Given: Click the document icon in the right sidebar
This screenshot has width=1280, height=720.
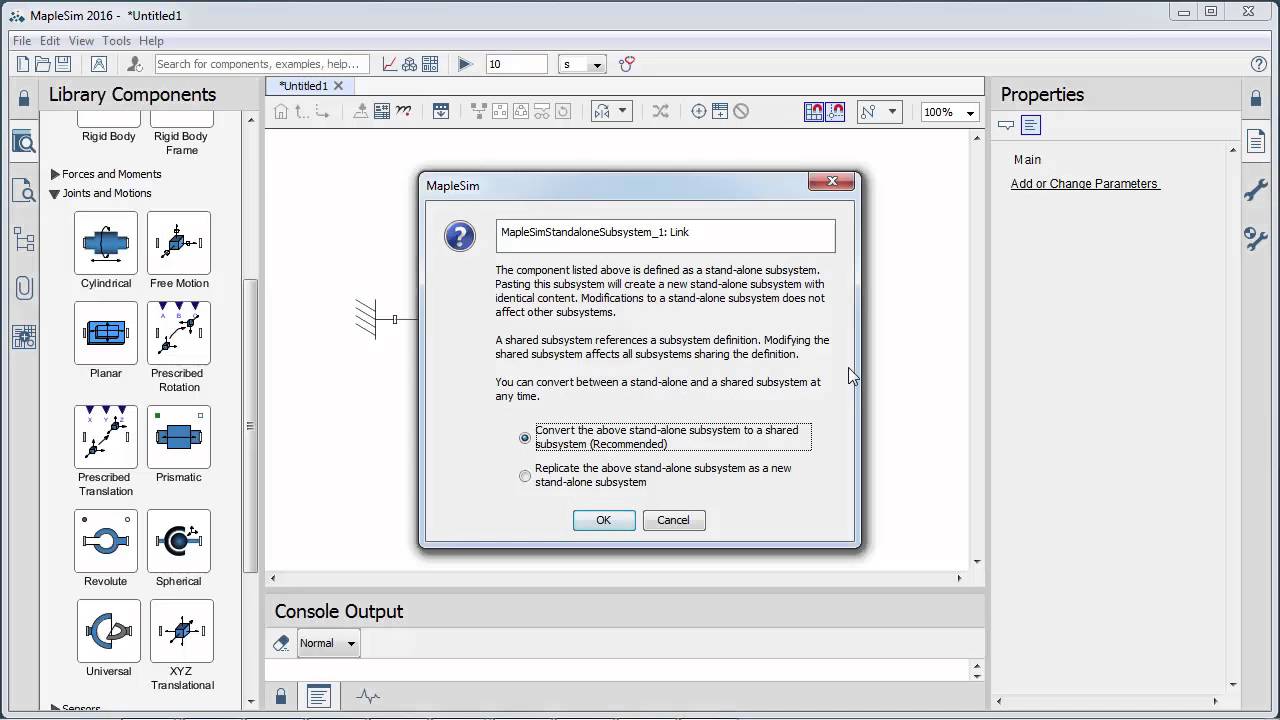Looking at the screenshot, I should 1256,140.
